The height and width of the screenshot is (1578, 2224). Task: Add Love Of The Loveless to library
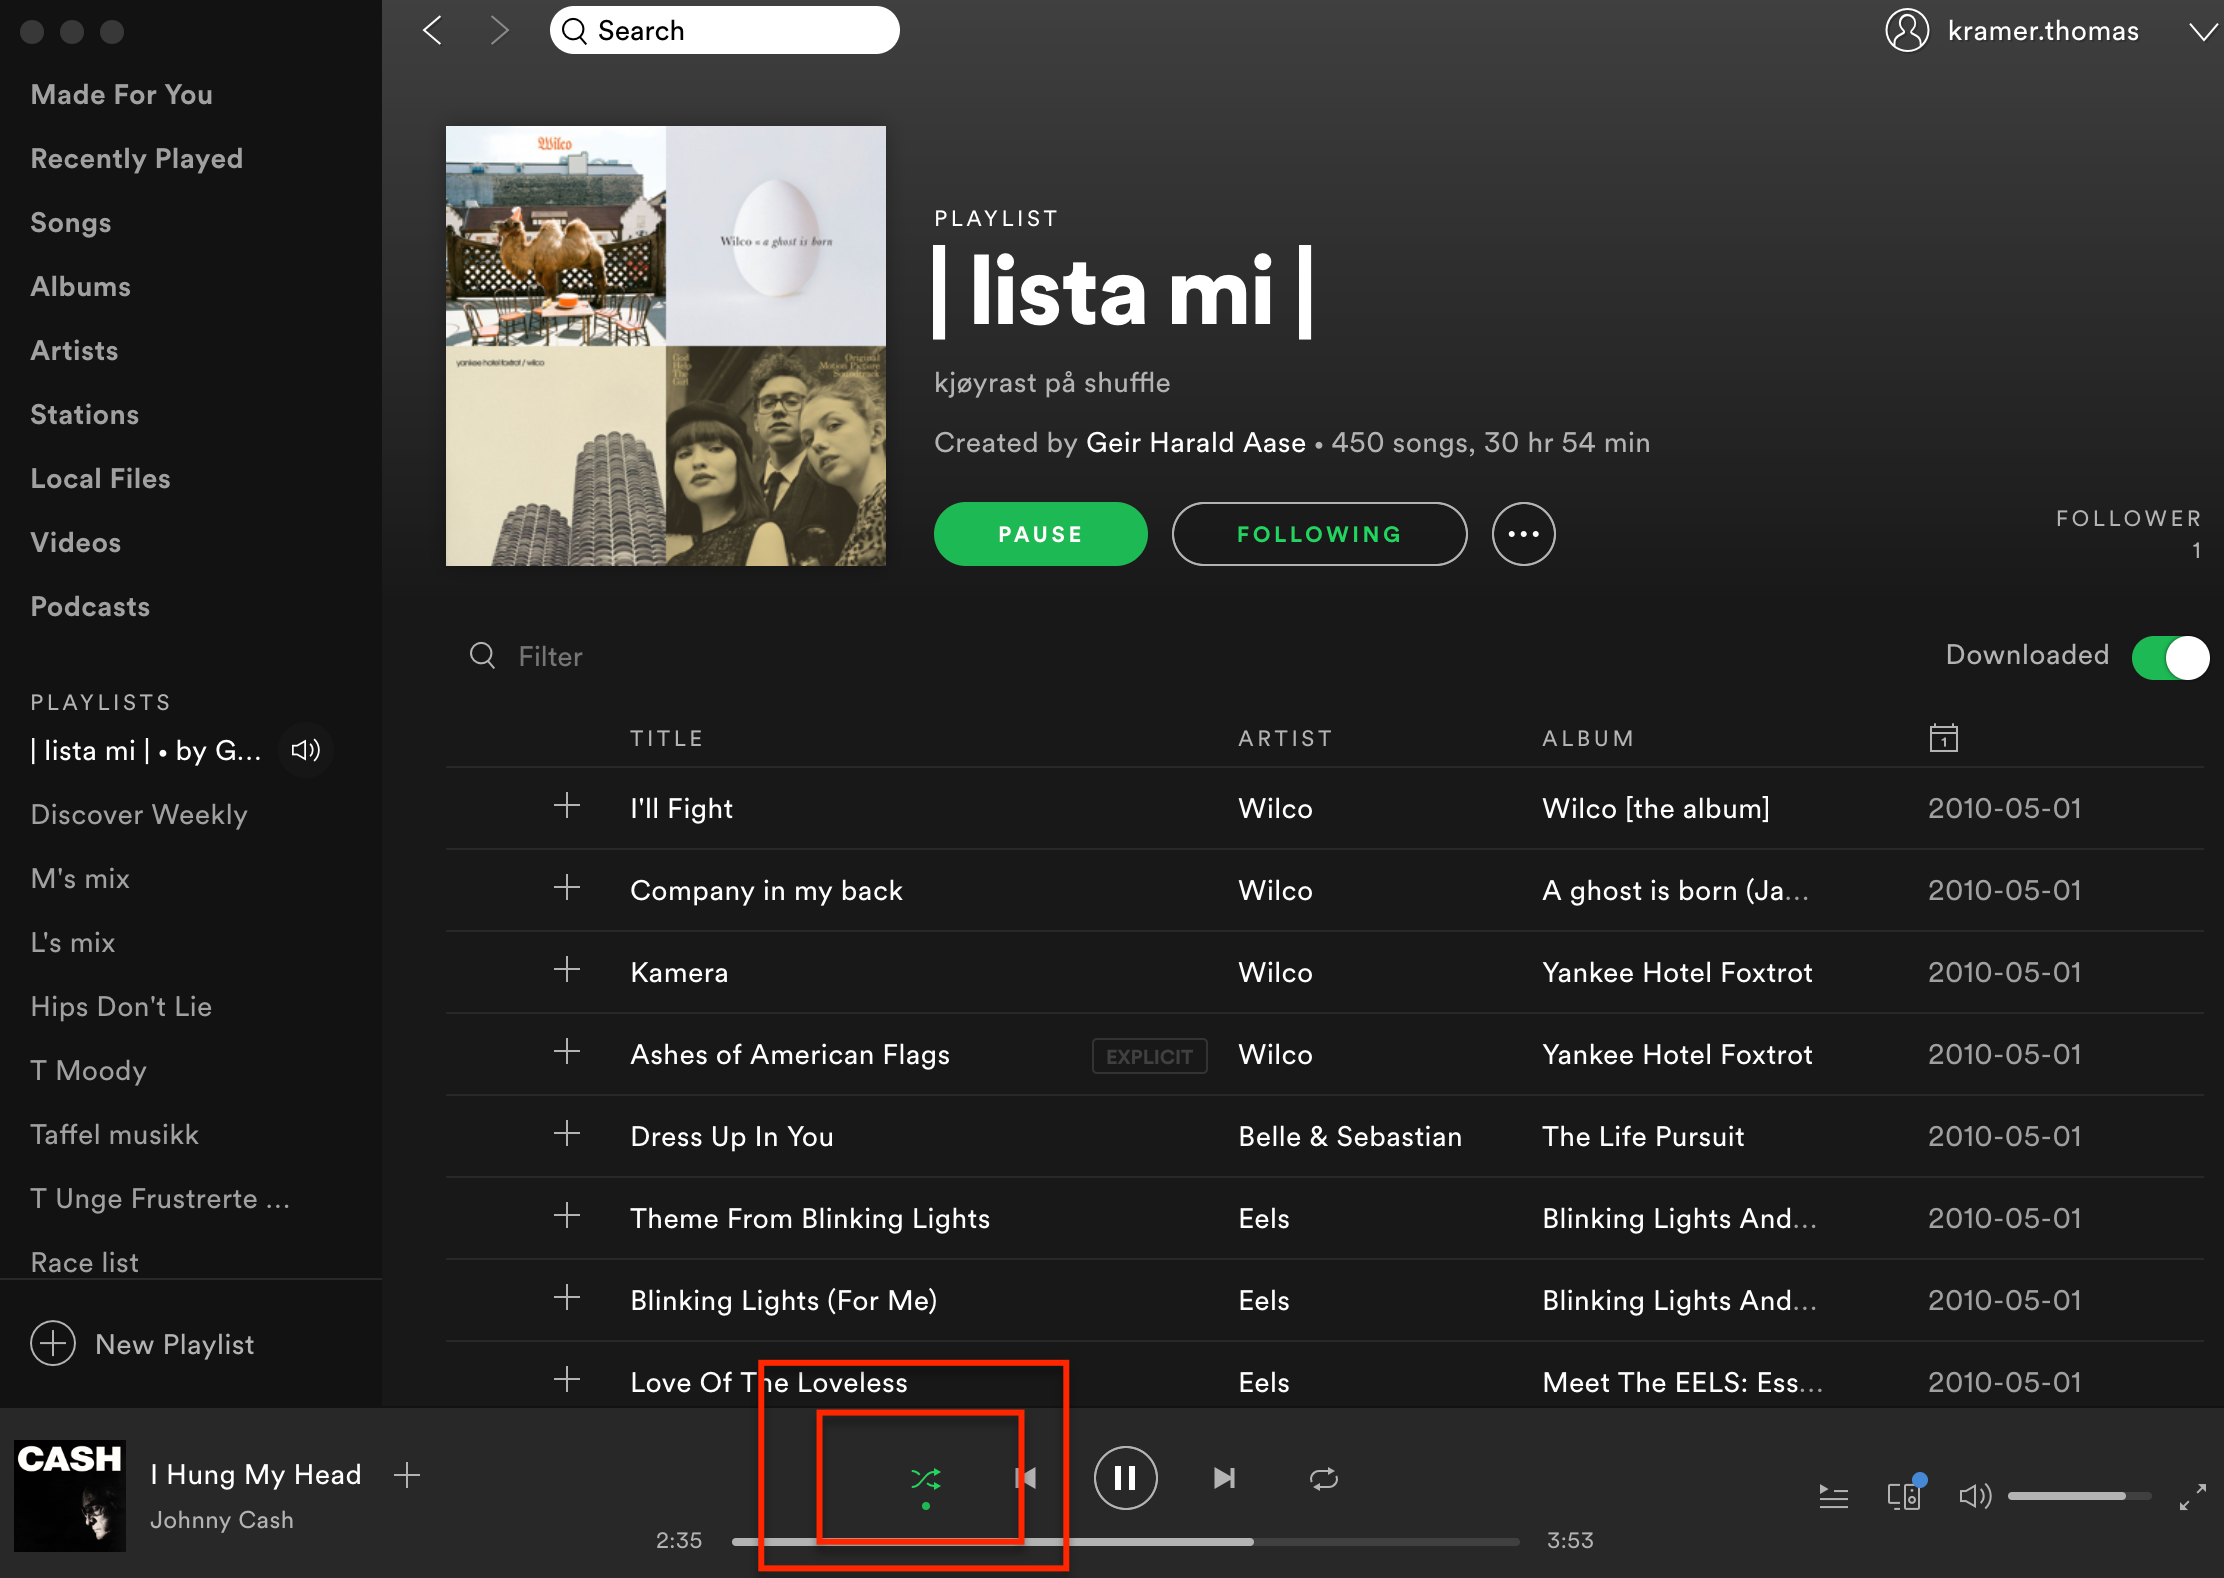[567, 1380]
